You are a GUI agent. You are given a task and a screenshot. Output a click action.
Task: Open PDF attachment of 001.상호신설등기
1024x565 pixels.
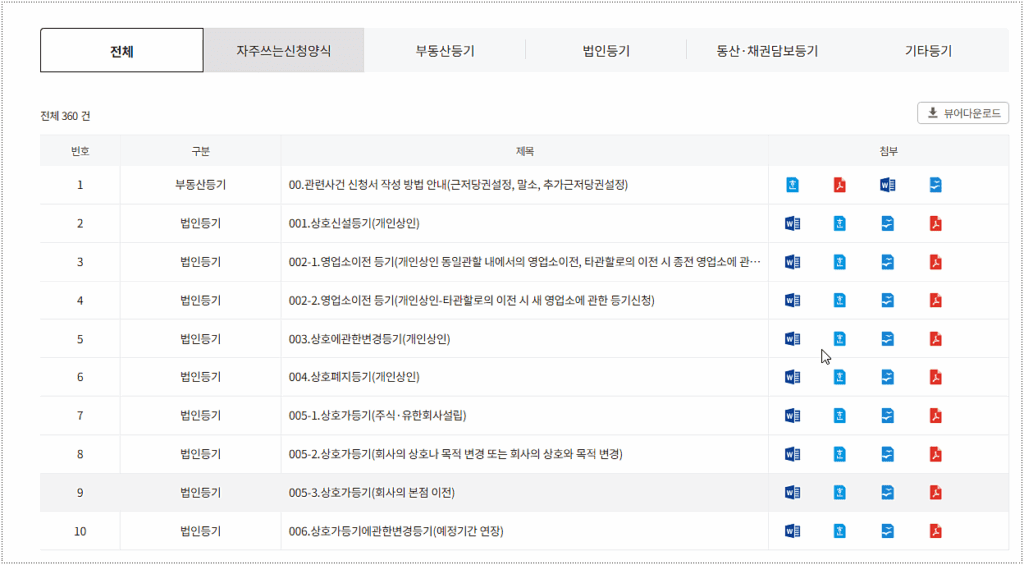pyautogui.click(x=936, y=224)
